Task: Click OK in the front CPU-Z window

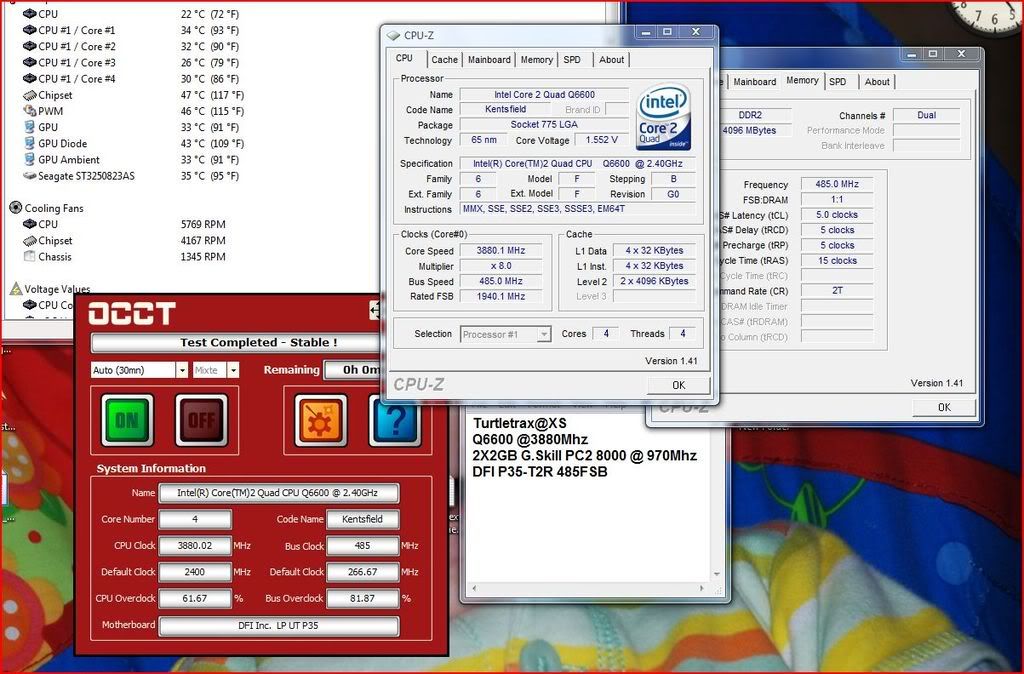Action: [x=679, y=385]
